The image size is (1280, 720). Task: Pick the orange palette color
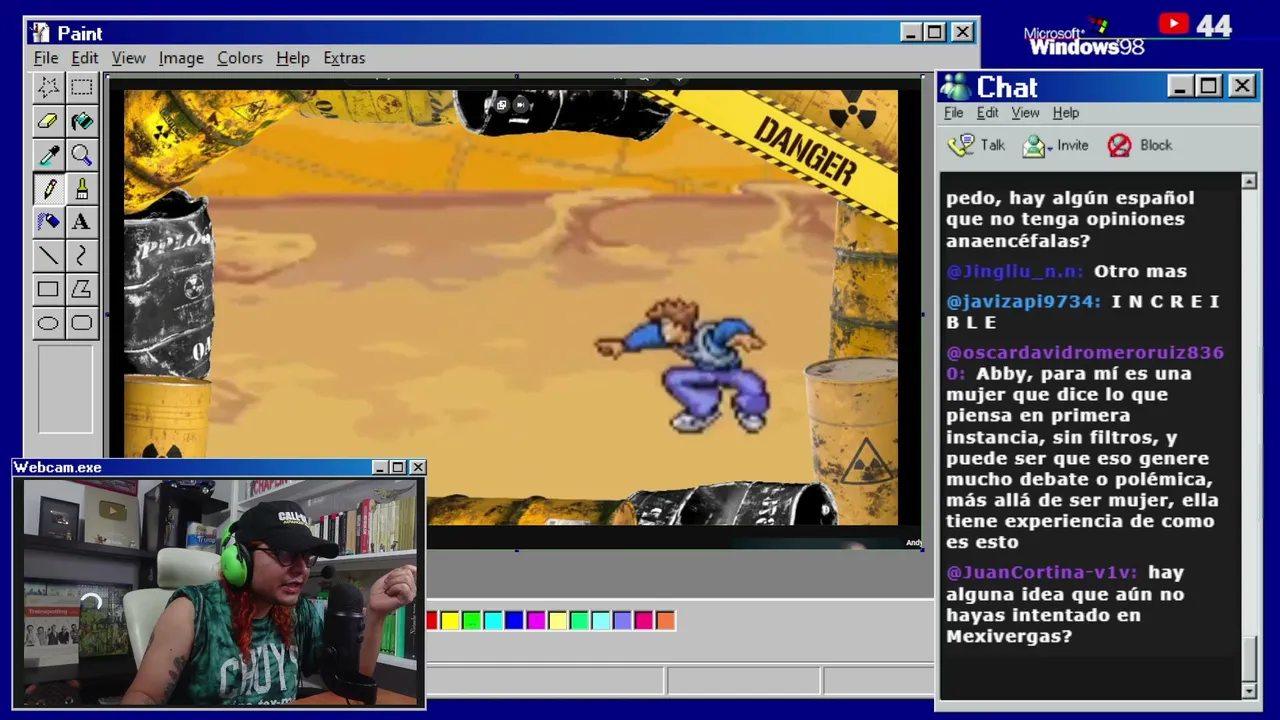point(665,621)
